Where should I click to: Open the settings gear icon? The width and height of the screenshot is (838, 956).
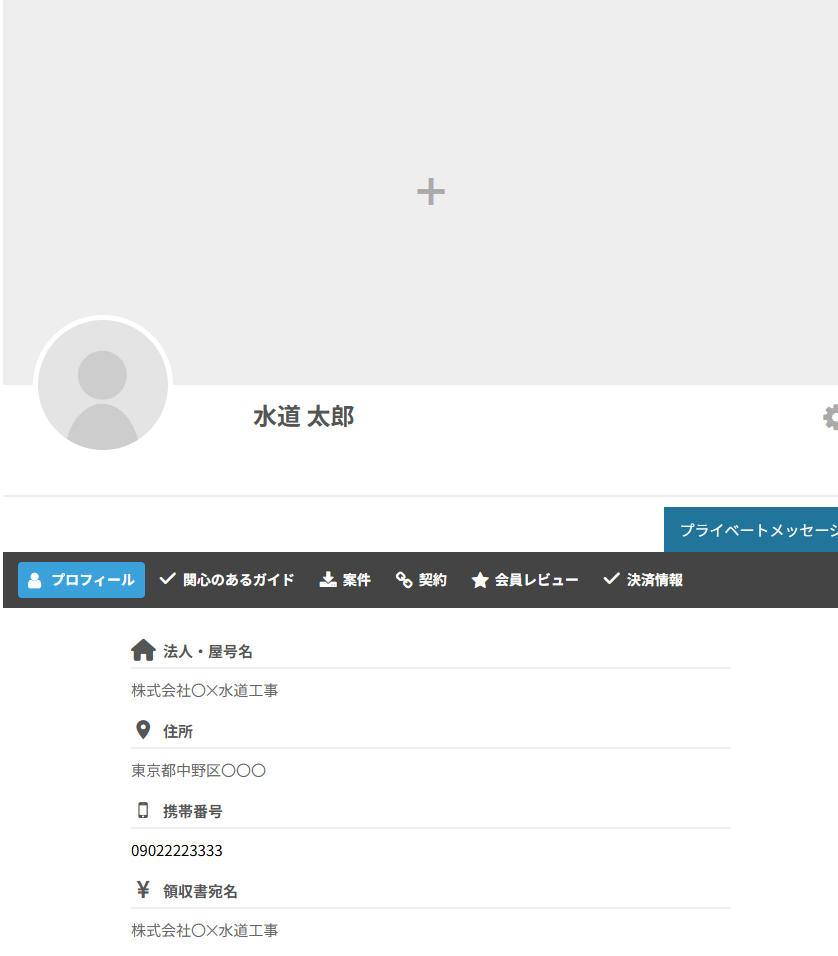pos(831,417)
